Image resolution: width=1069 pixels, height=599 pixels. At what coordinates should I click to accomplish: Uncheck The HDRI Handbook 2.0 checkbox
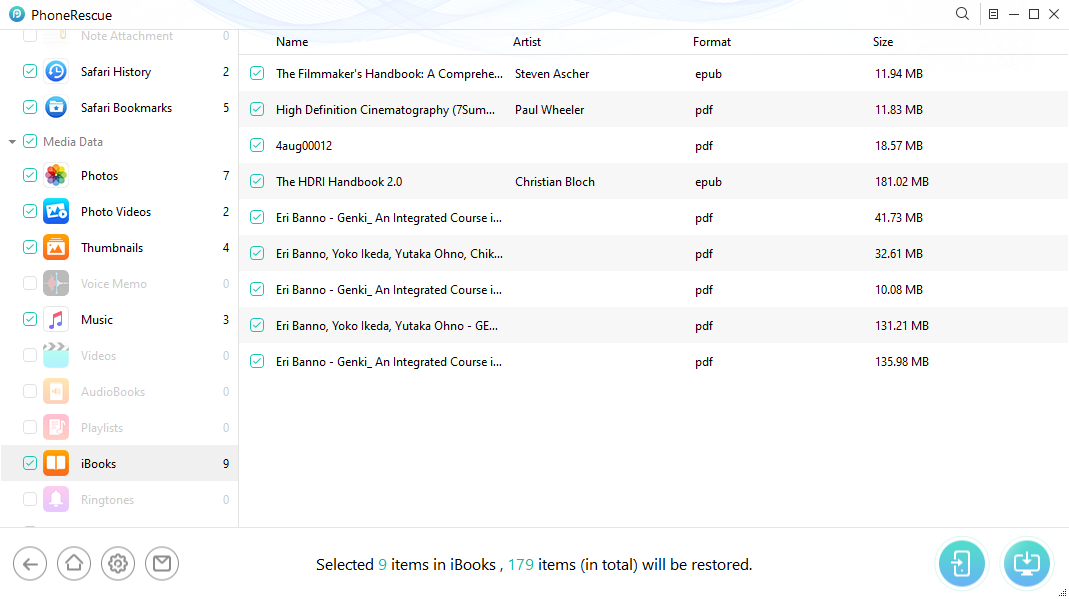(x=257, y=182)
